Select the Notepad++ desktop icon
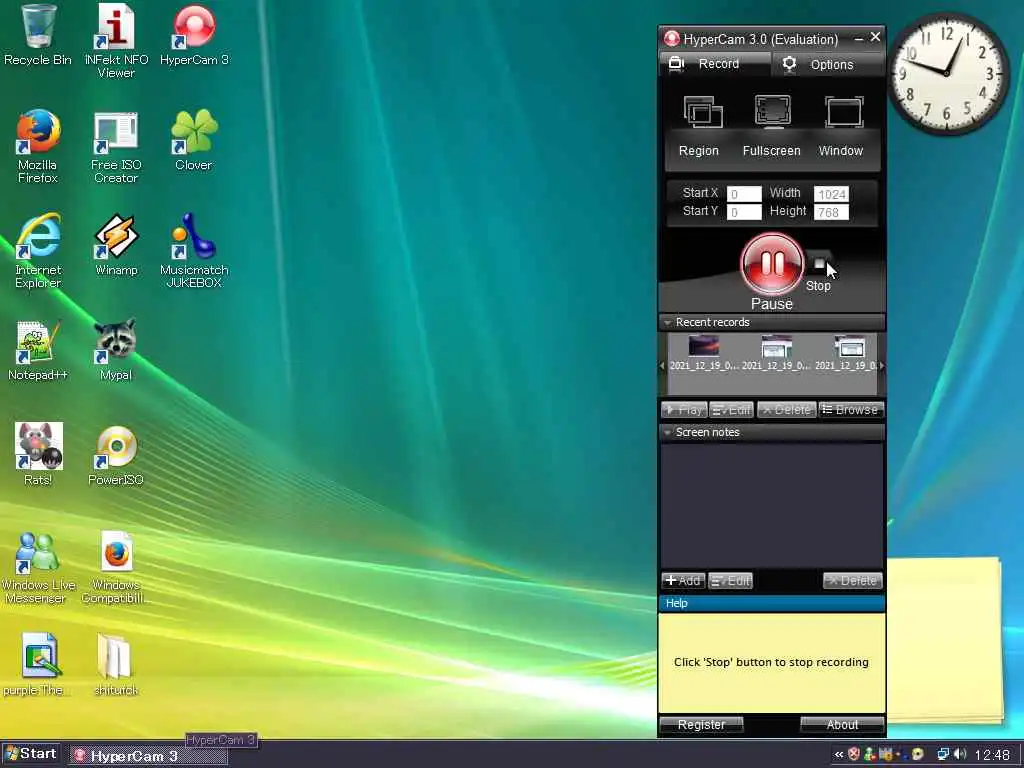 (38, 351)
